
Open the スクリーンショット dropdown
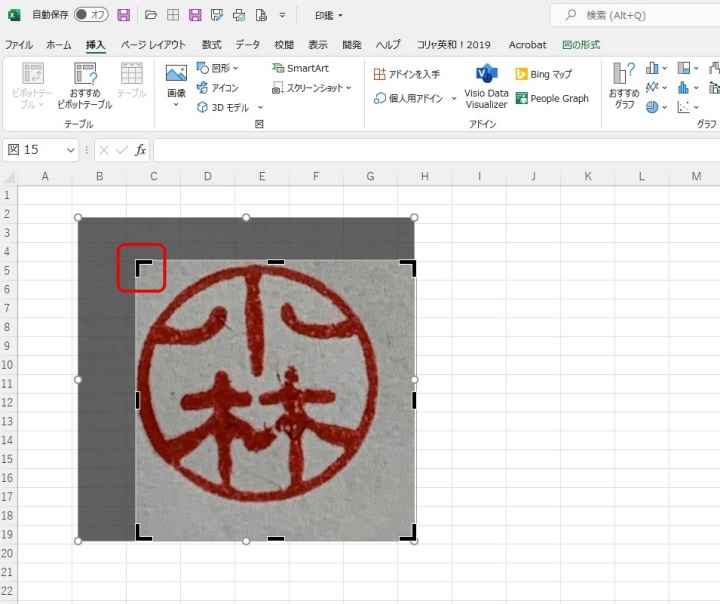(312, 88)
